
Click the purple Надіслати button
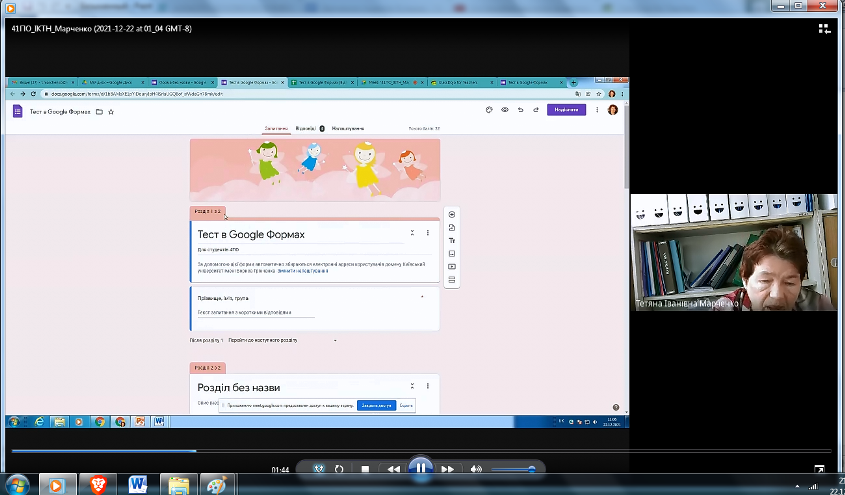pos(565,110)
